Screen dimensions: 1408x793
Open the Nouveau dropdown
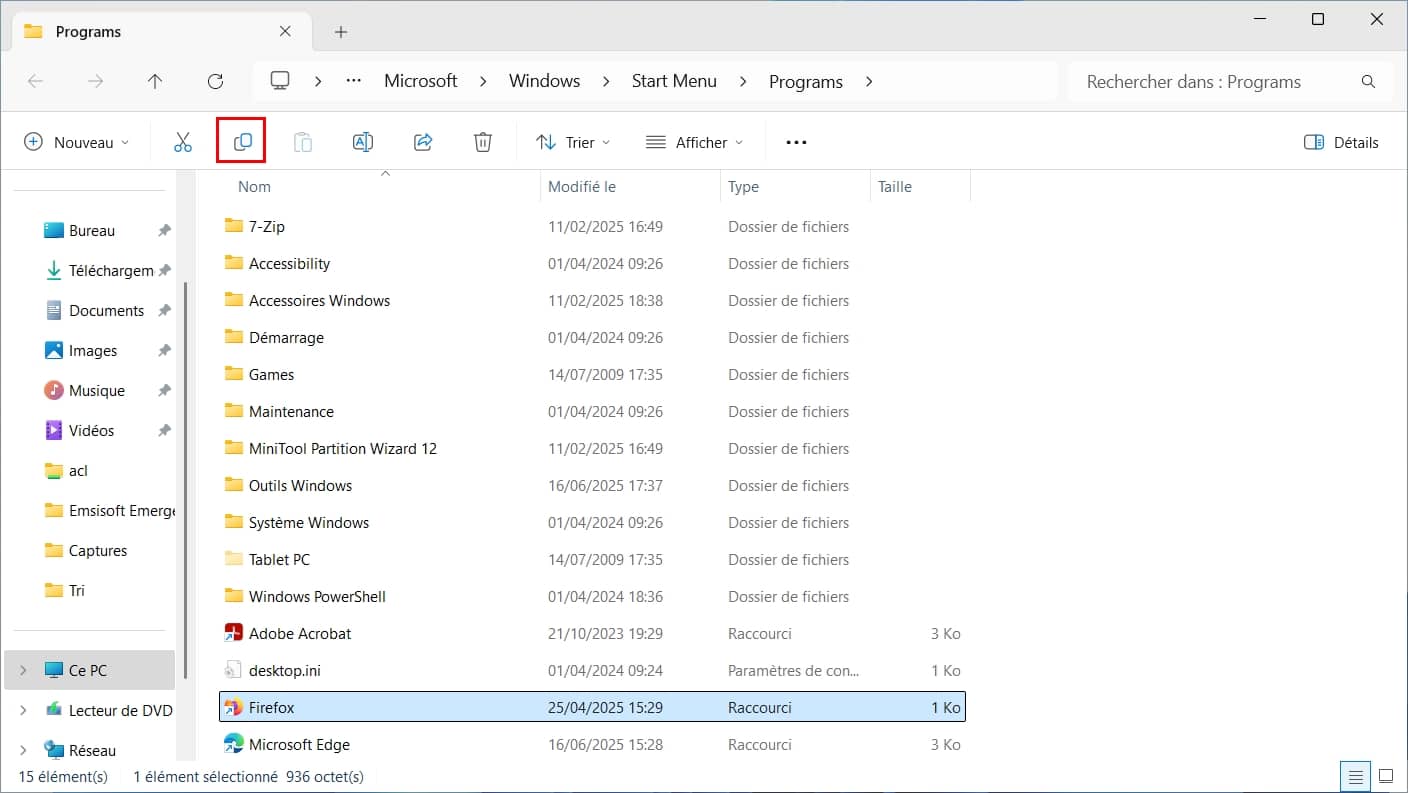(x=77, y=142)
